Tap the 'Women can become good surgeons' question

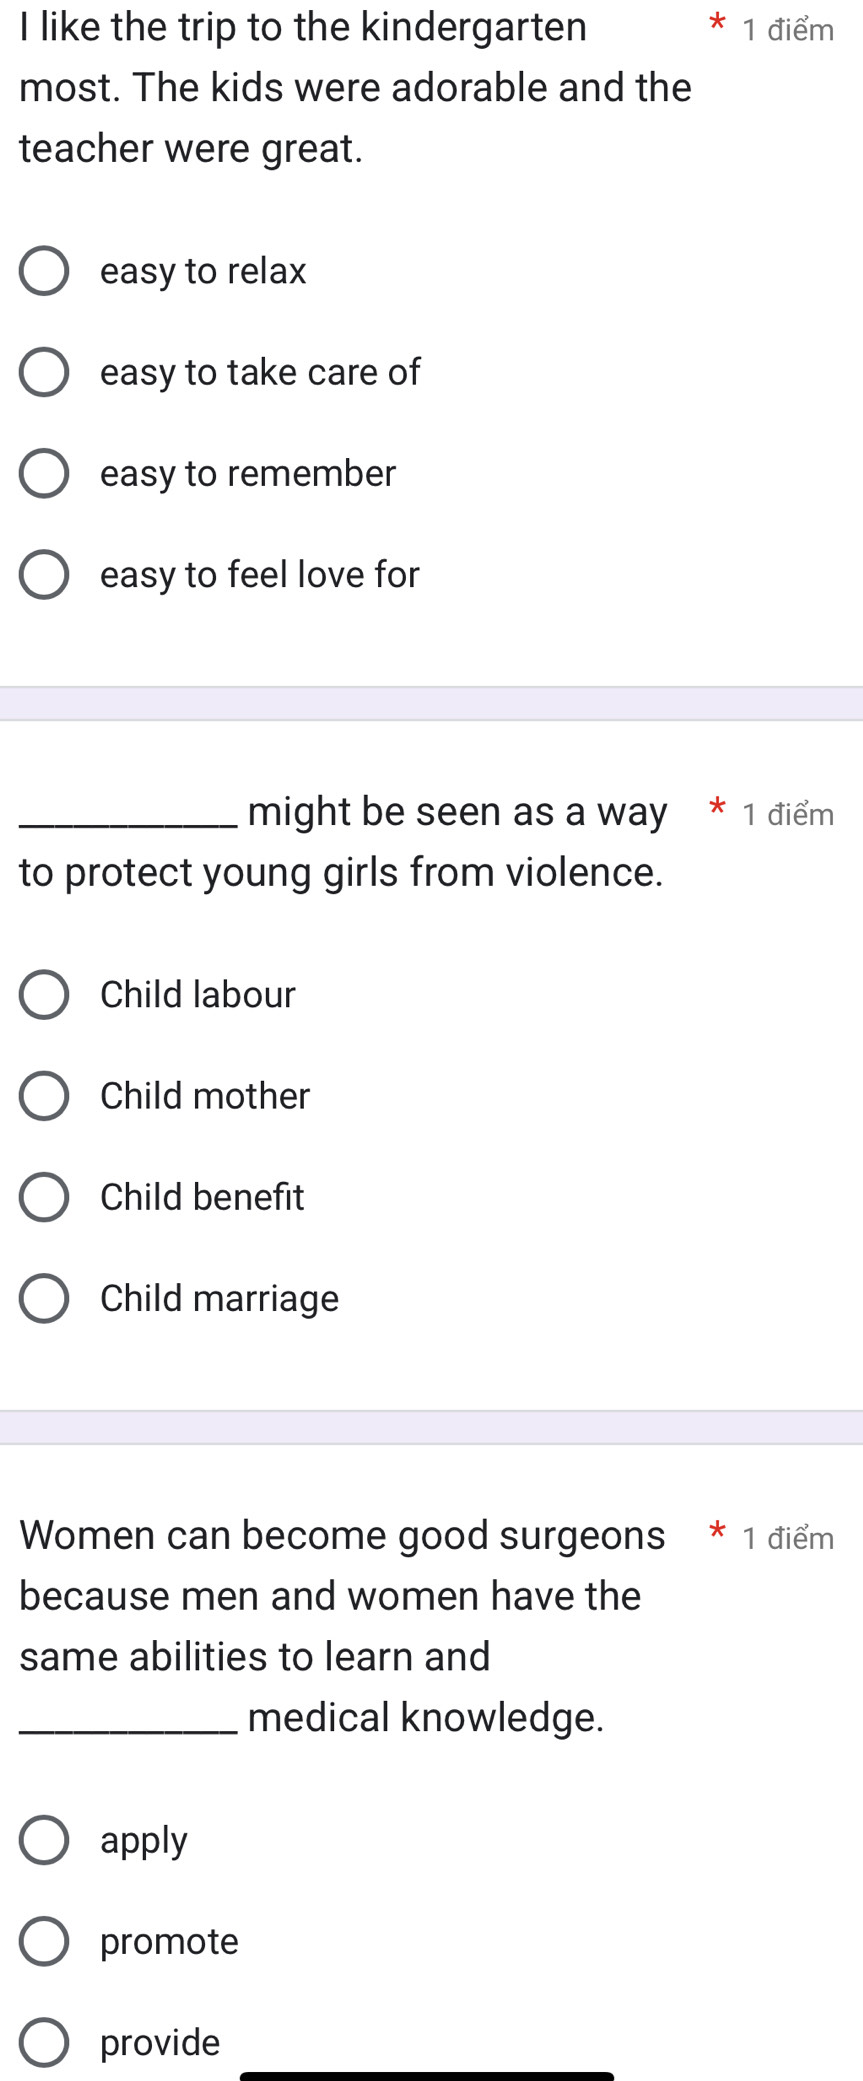coord(342,1626)
